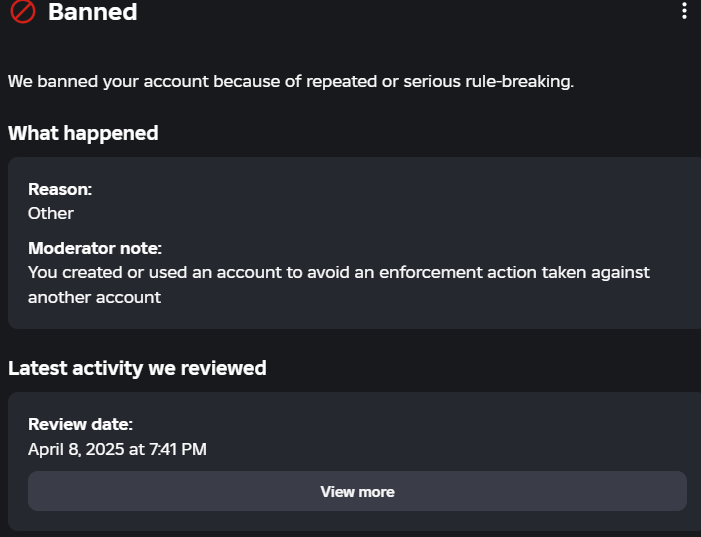Image resolution: width=701 pixels, height=537 pixels.
Task: Click the View more button
Action: click(357, 491)
